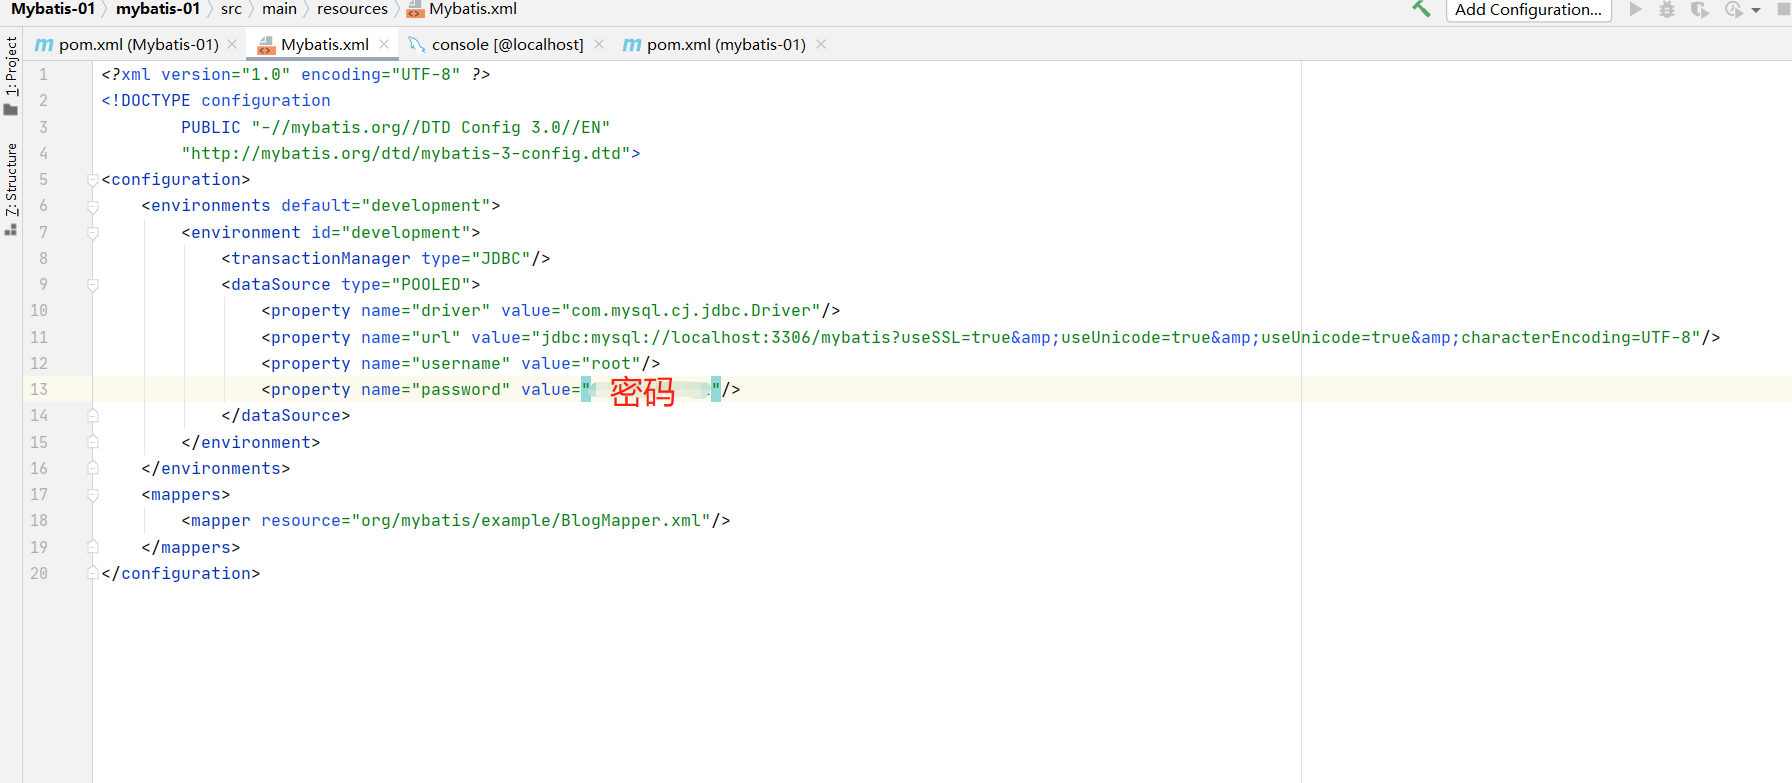This screenshot has width=1792, height=783.
Task: Close the console [@localhost] tab
Action: click(x=599, y=44)
